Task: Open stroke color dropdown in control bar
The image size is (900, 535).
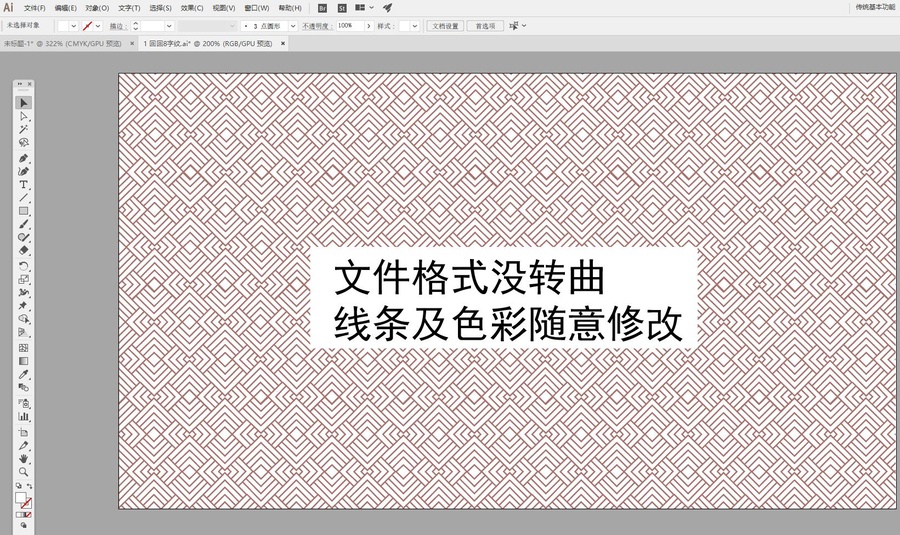Action: click(98, 26)
